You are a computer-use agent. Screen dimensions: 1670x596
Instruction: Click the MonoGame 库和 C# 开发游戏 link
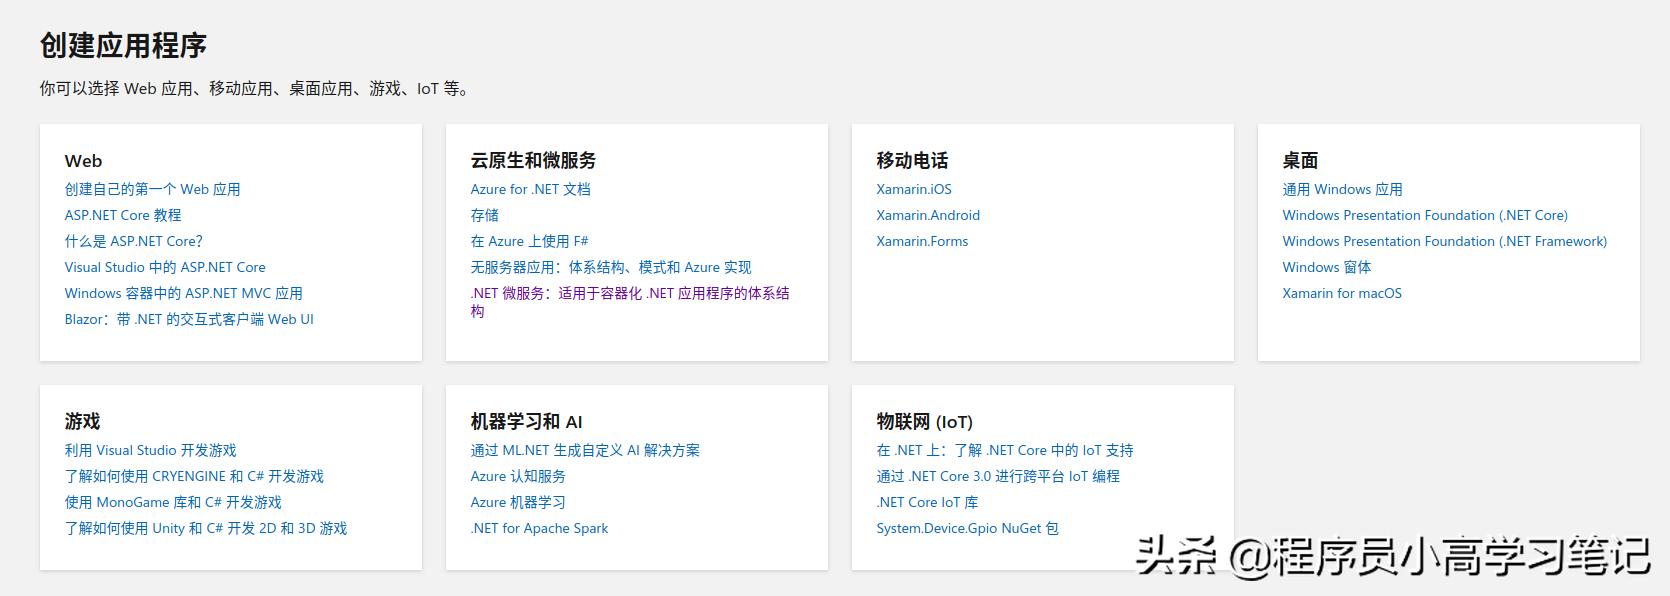[173, 502]
